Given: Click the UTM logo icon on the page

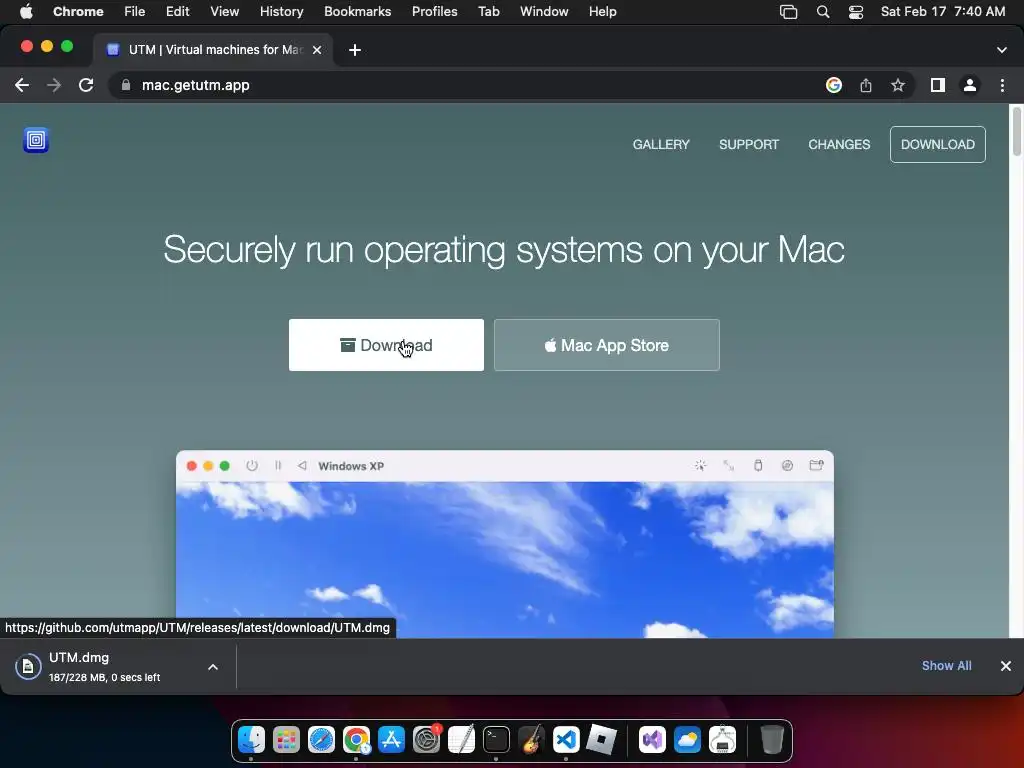Looking at the screenshot, I should [36, 140].
